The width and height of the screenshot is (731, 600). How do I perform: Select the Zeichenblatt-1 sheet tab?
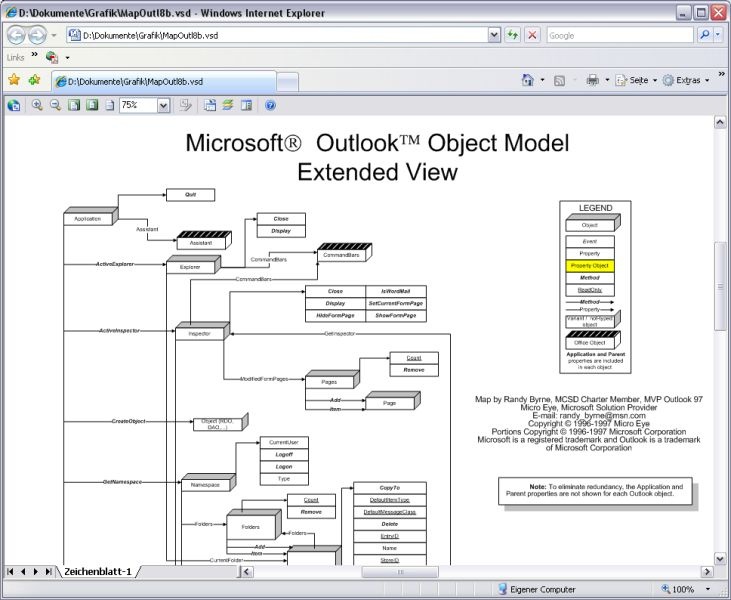click(x=98, y=571)
